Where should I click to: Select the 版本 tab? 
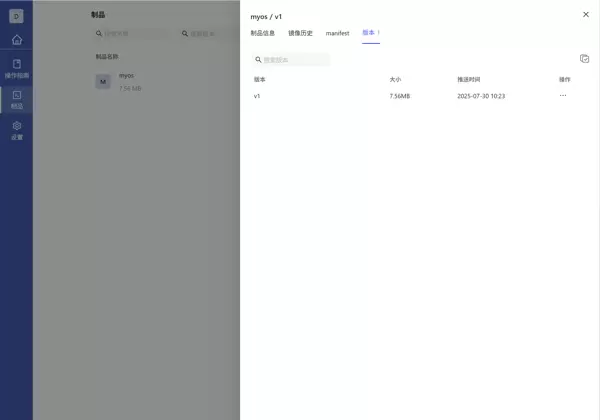click(370, 33)
